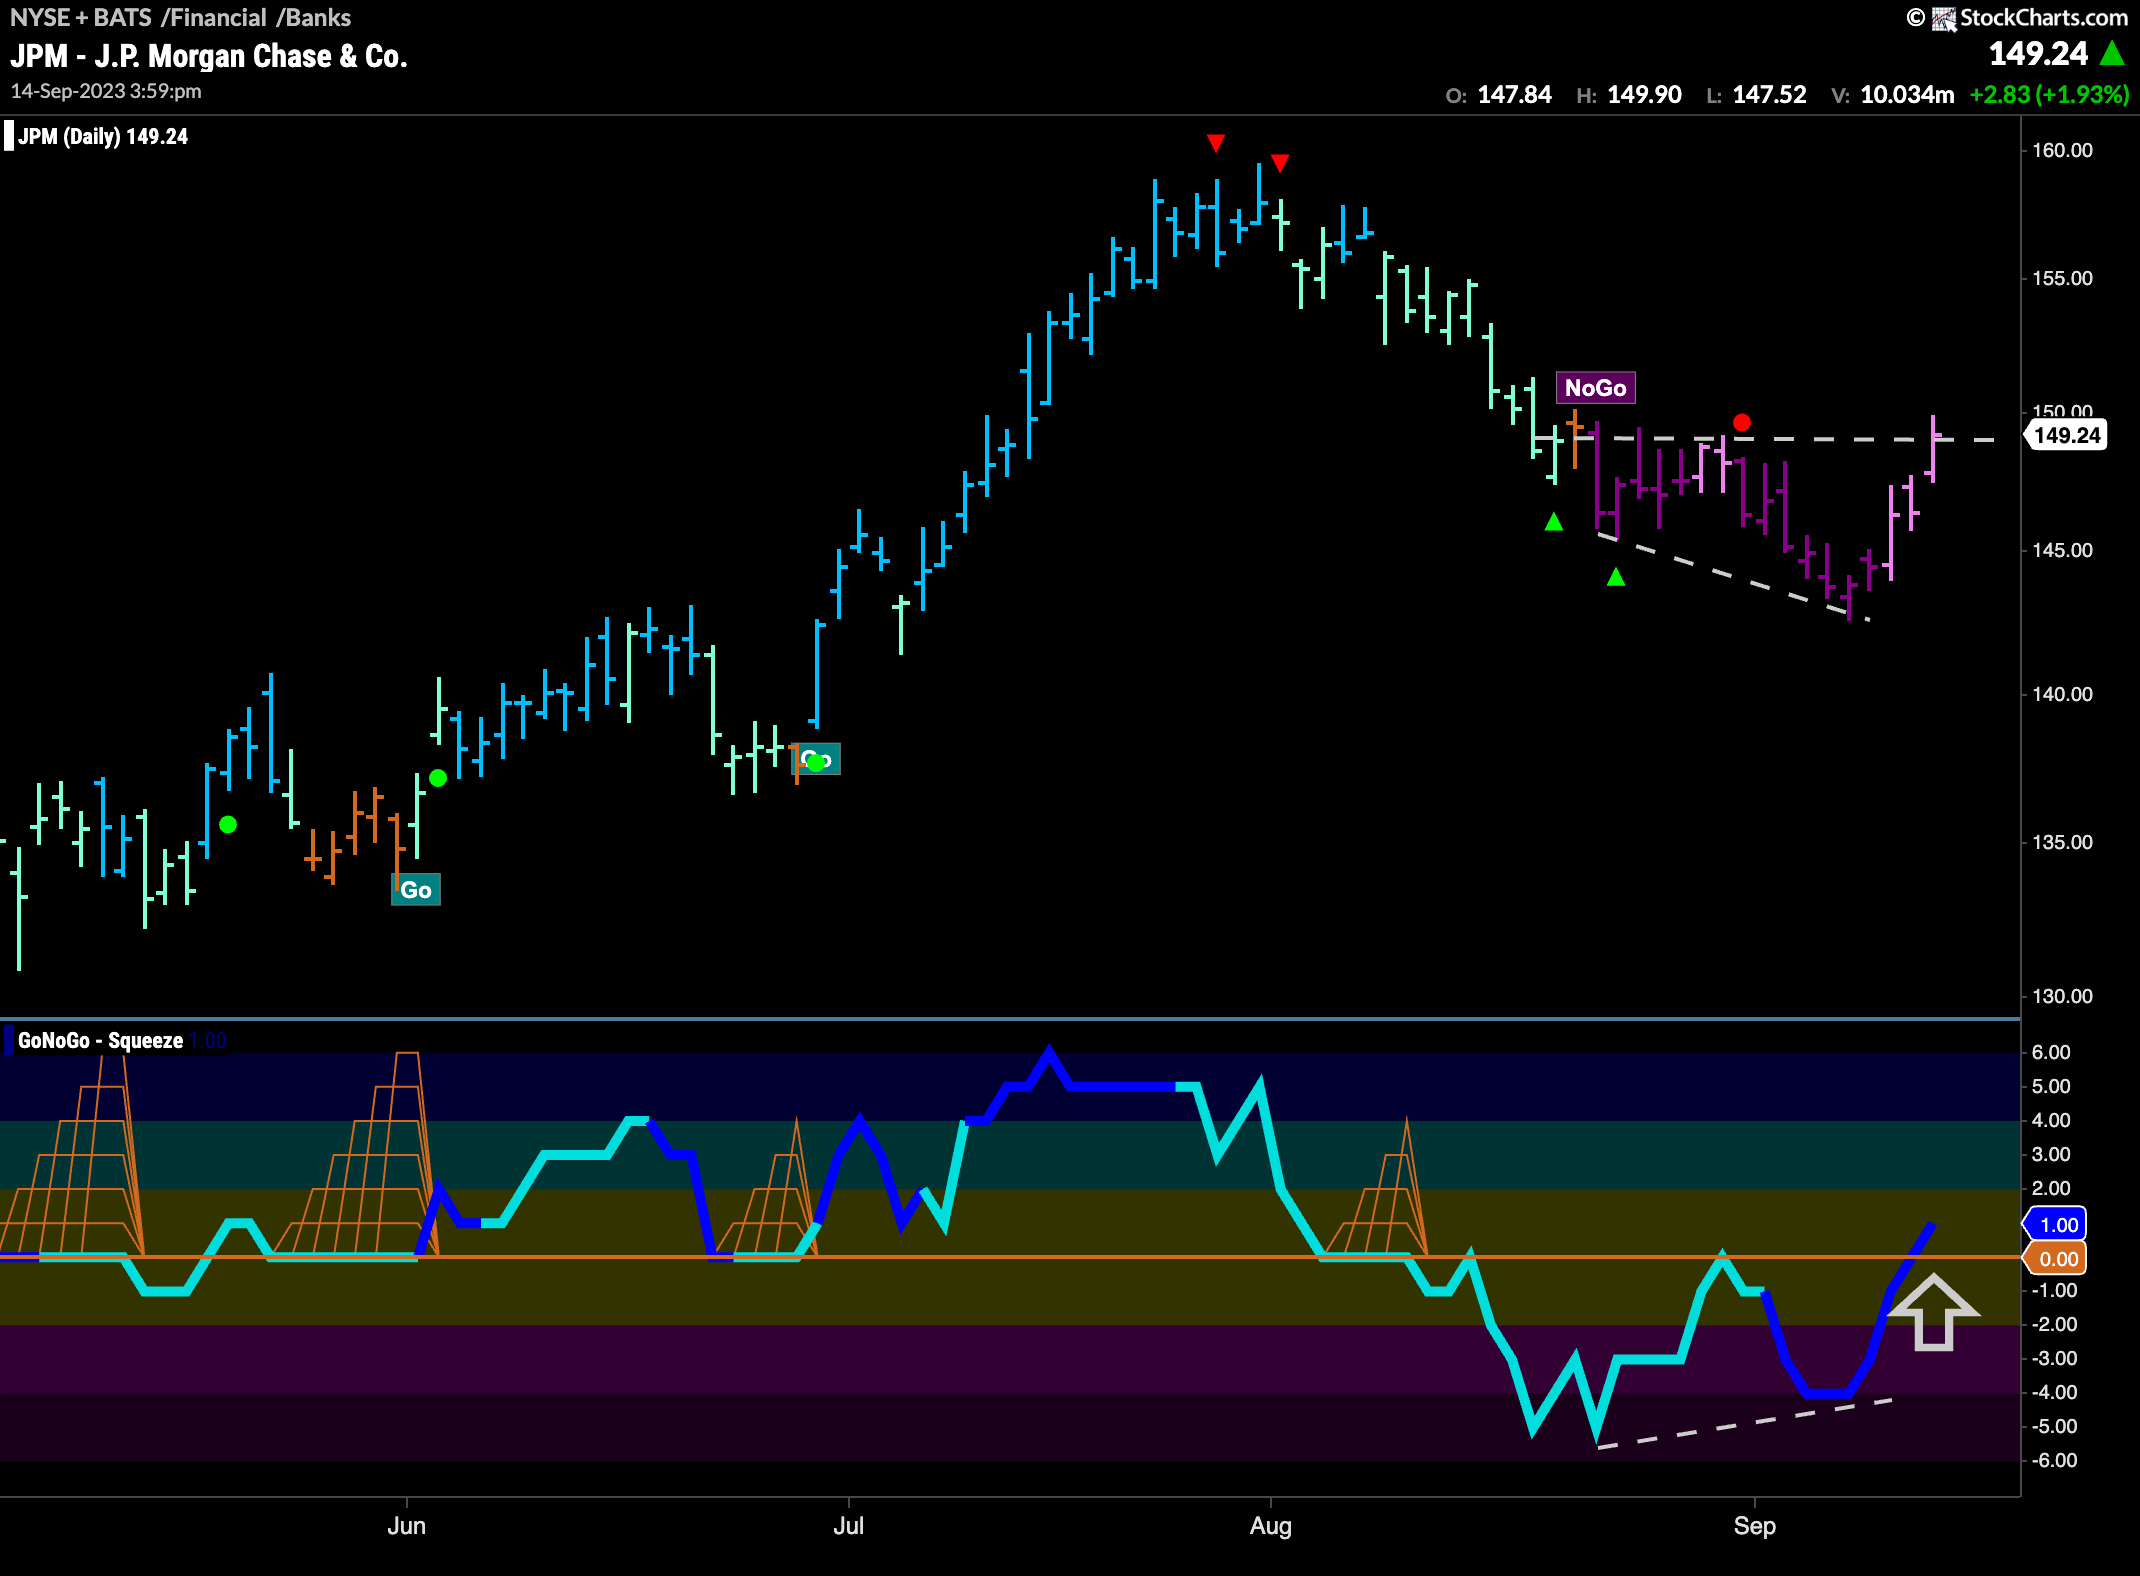Click the white JPM legend marker box
The height and width of the screenshot is (1576, 2140).
tap(9, 136)
